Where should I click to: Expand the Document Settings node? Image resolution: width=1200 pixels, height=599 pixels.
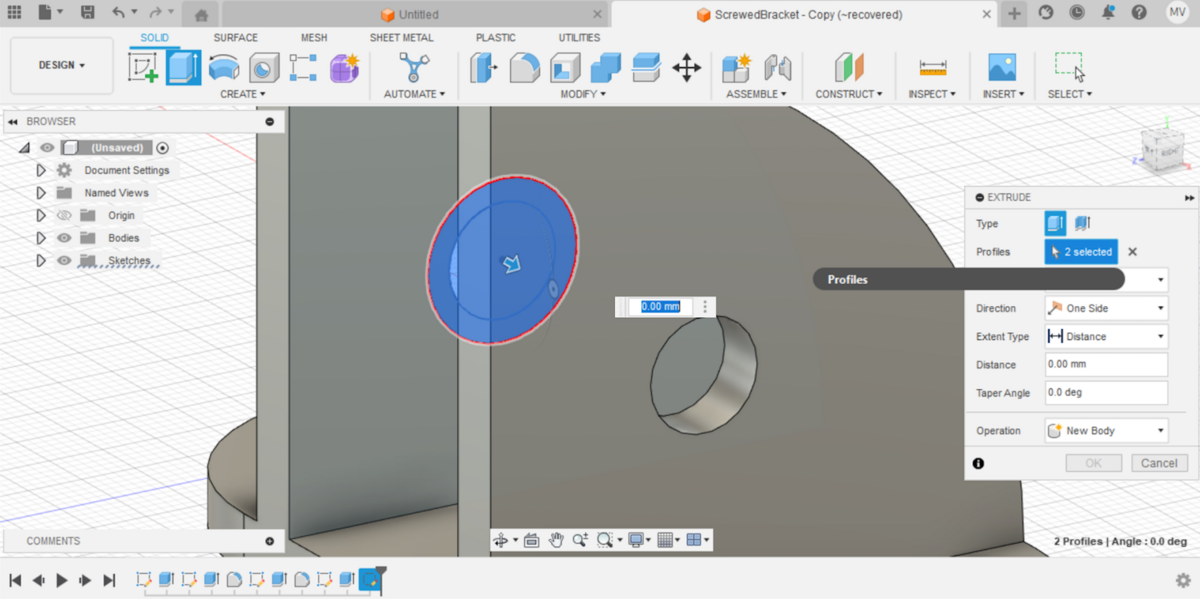coord(41,170)
